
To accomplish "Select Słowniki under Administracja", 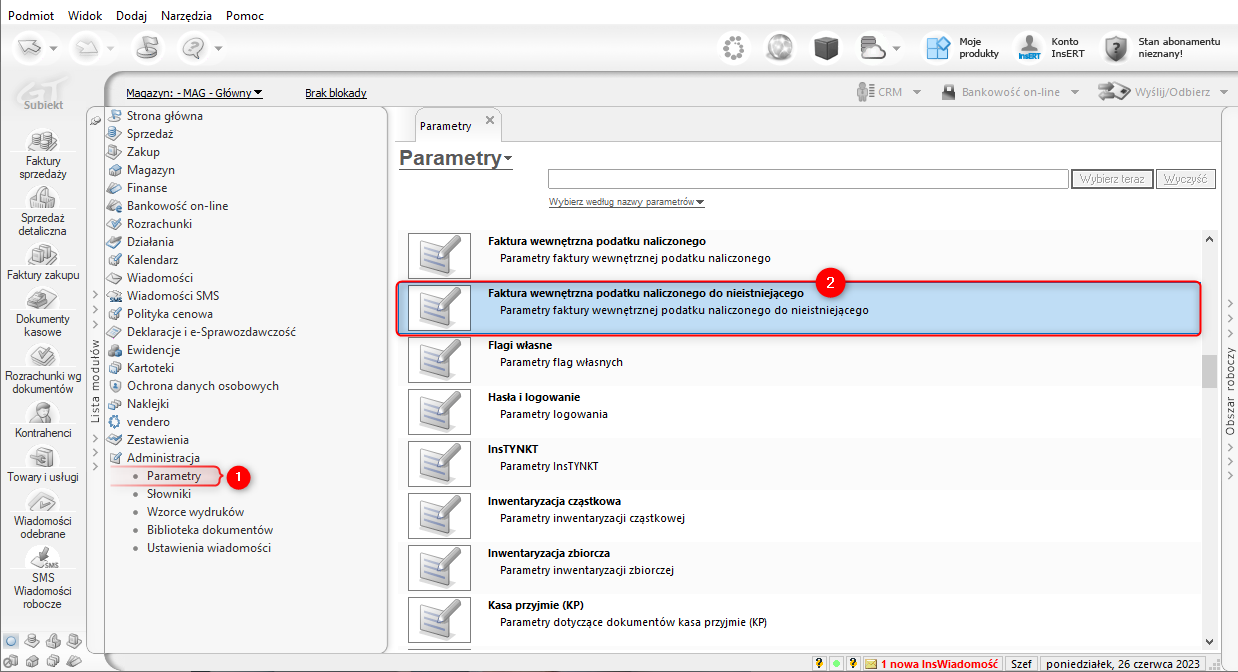I will 168,494.
